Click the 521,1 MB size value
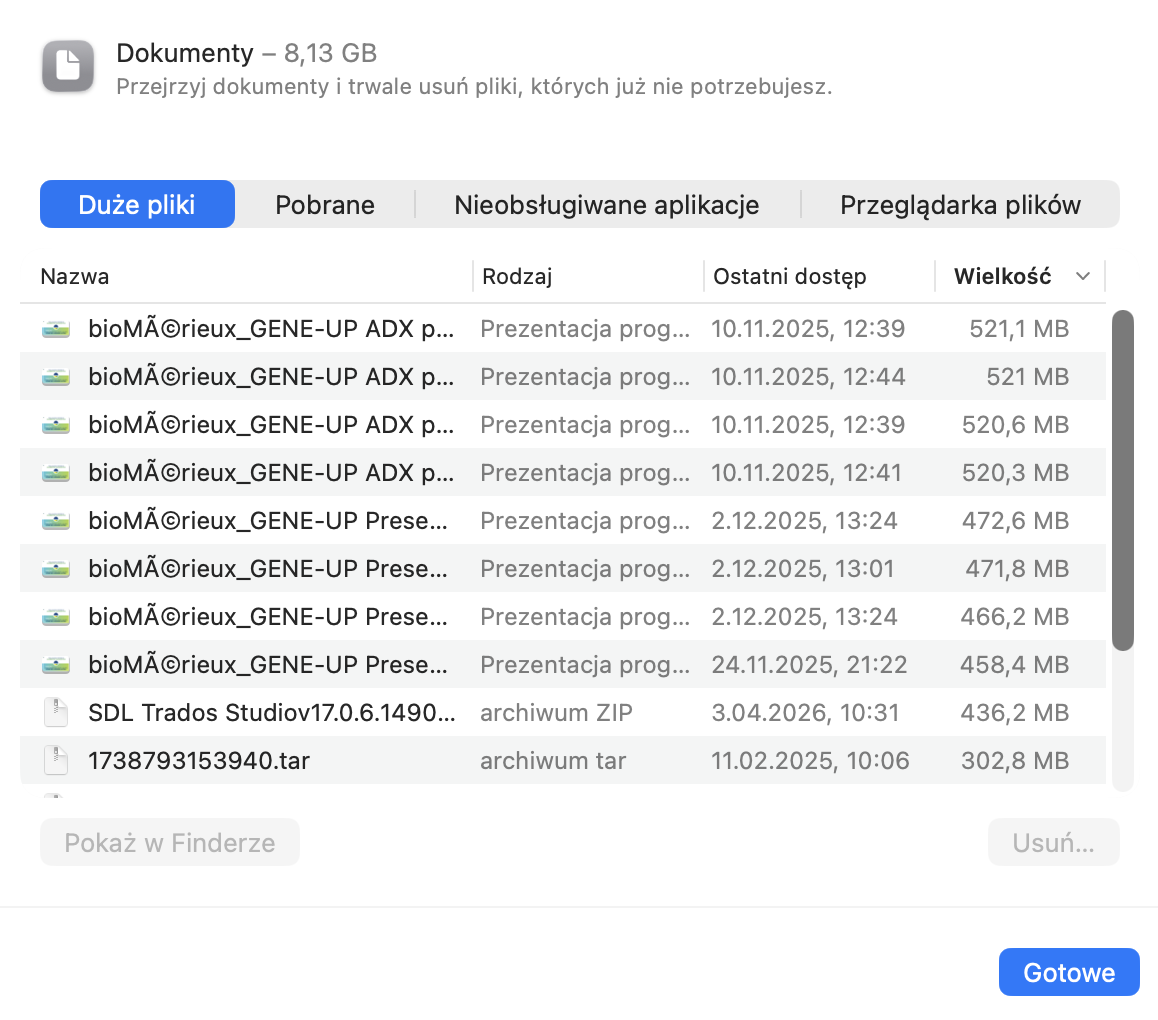The height and width of the screenshot is (1020, 1158). click(1019, 329)
